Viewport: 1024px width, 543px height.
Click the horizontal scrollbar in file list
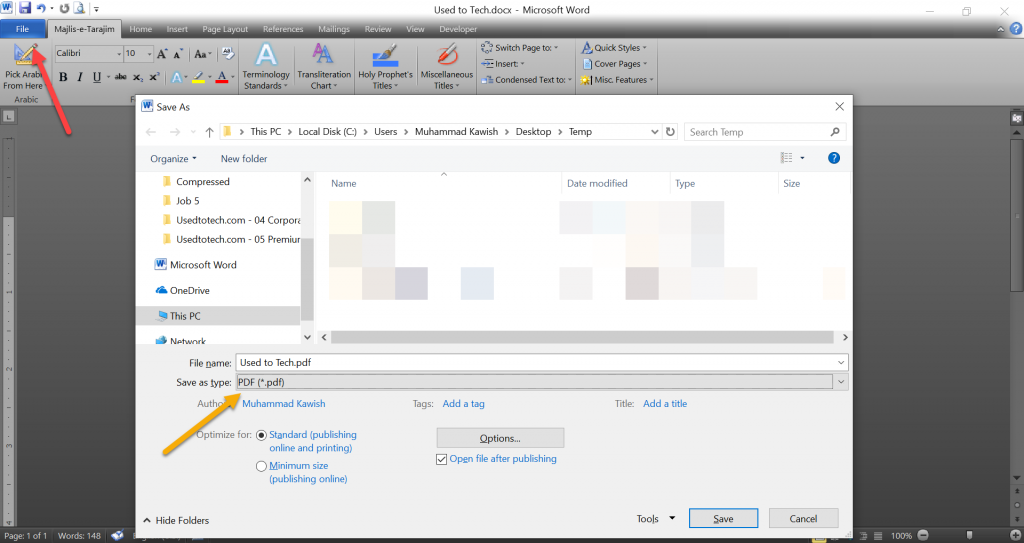582,337
